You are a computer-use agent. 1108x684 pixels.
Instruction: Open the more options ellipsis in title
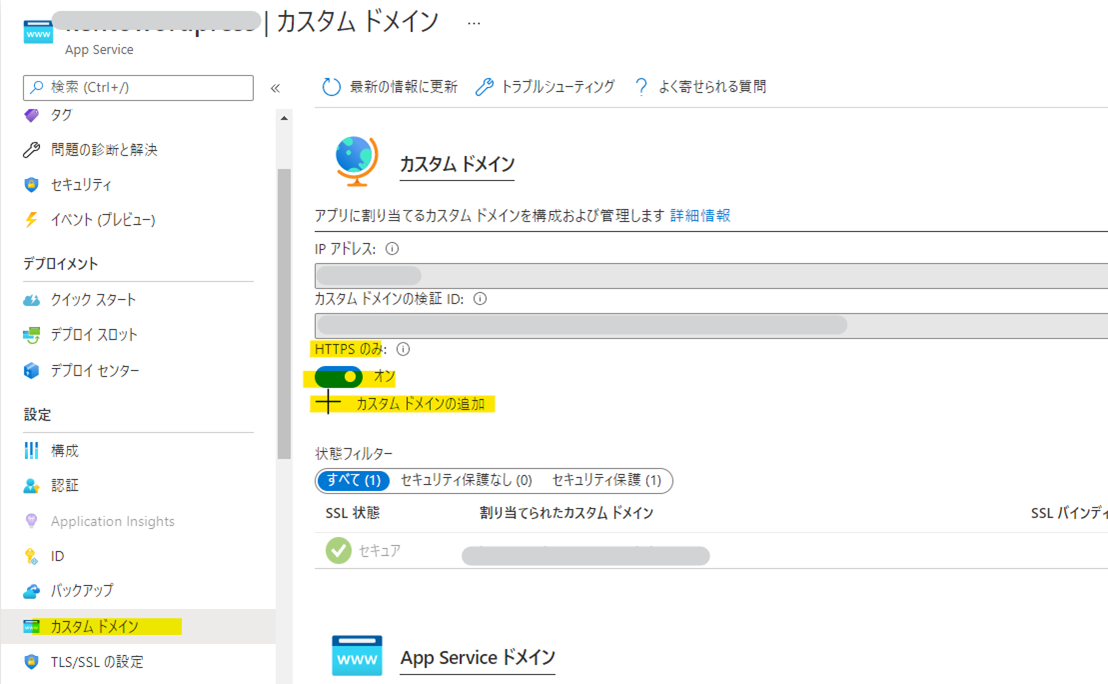(x=474, y=23)
